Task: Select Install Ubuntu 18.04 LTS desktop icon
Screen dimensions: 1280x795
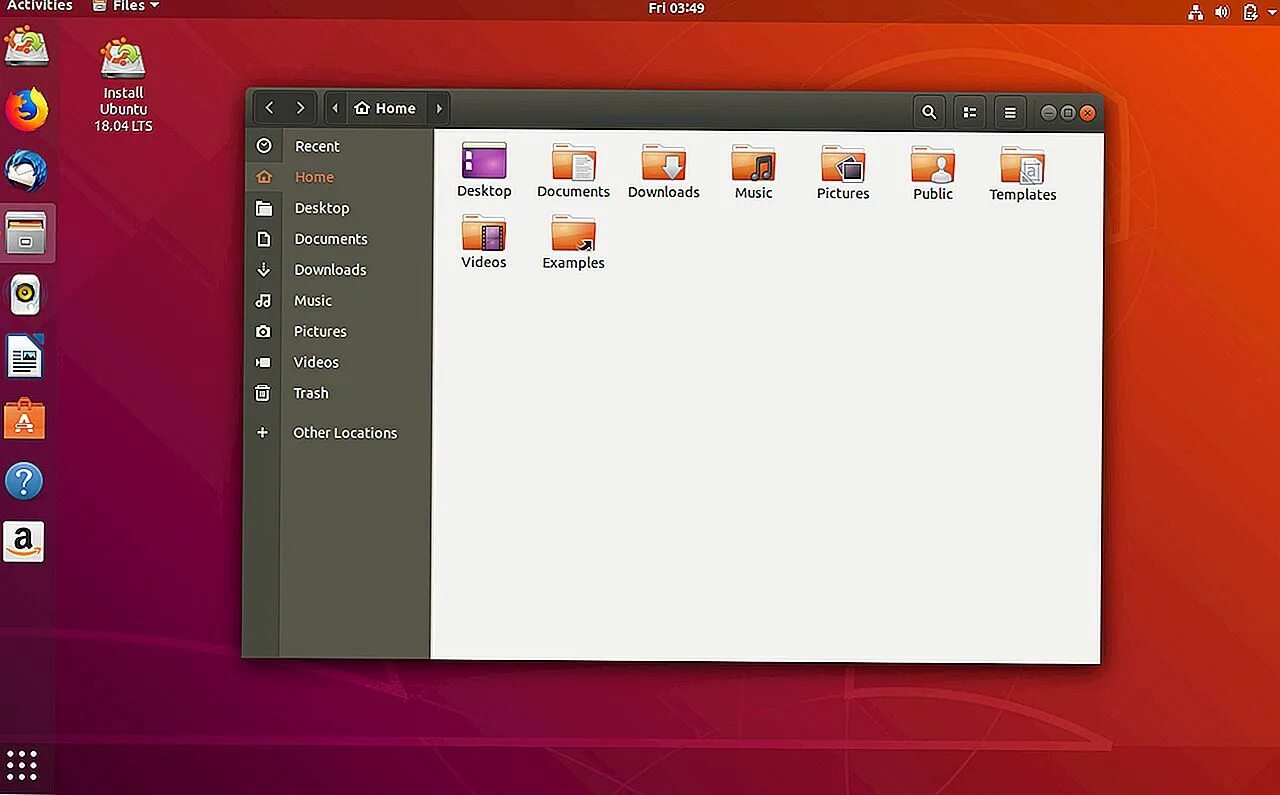Action: pos(123,85)
